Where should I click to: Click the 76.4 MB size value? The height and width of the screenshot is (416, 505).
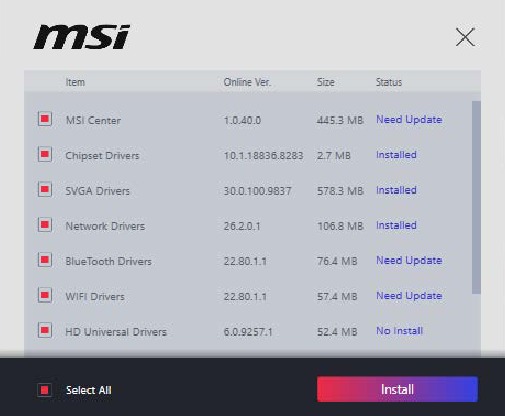tap(337, 261)
